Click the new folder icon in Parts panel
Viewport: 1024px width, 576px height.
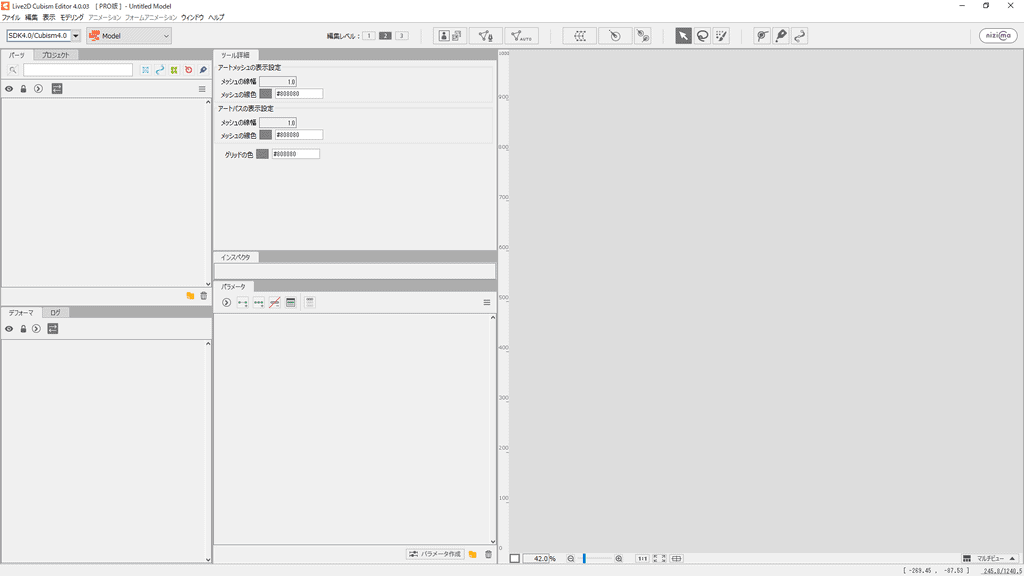pyautogui.click(x=190, y=296)
